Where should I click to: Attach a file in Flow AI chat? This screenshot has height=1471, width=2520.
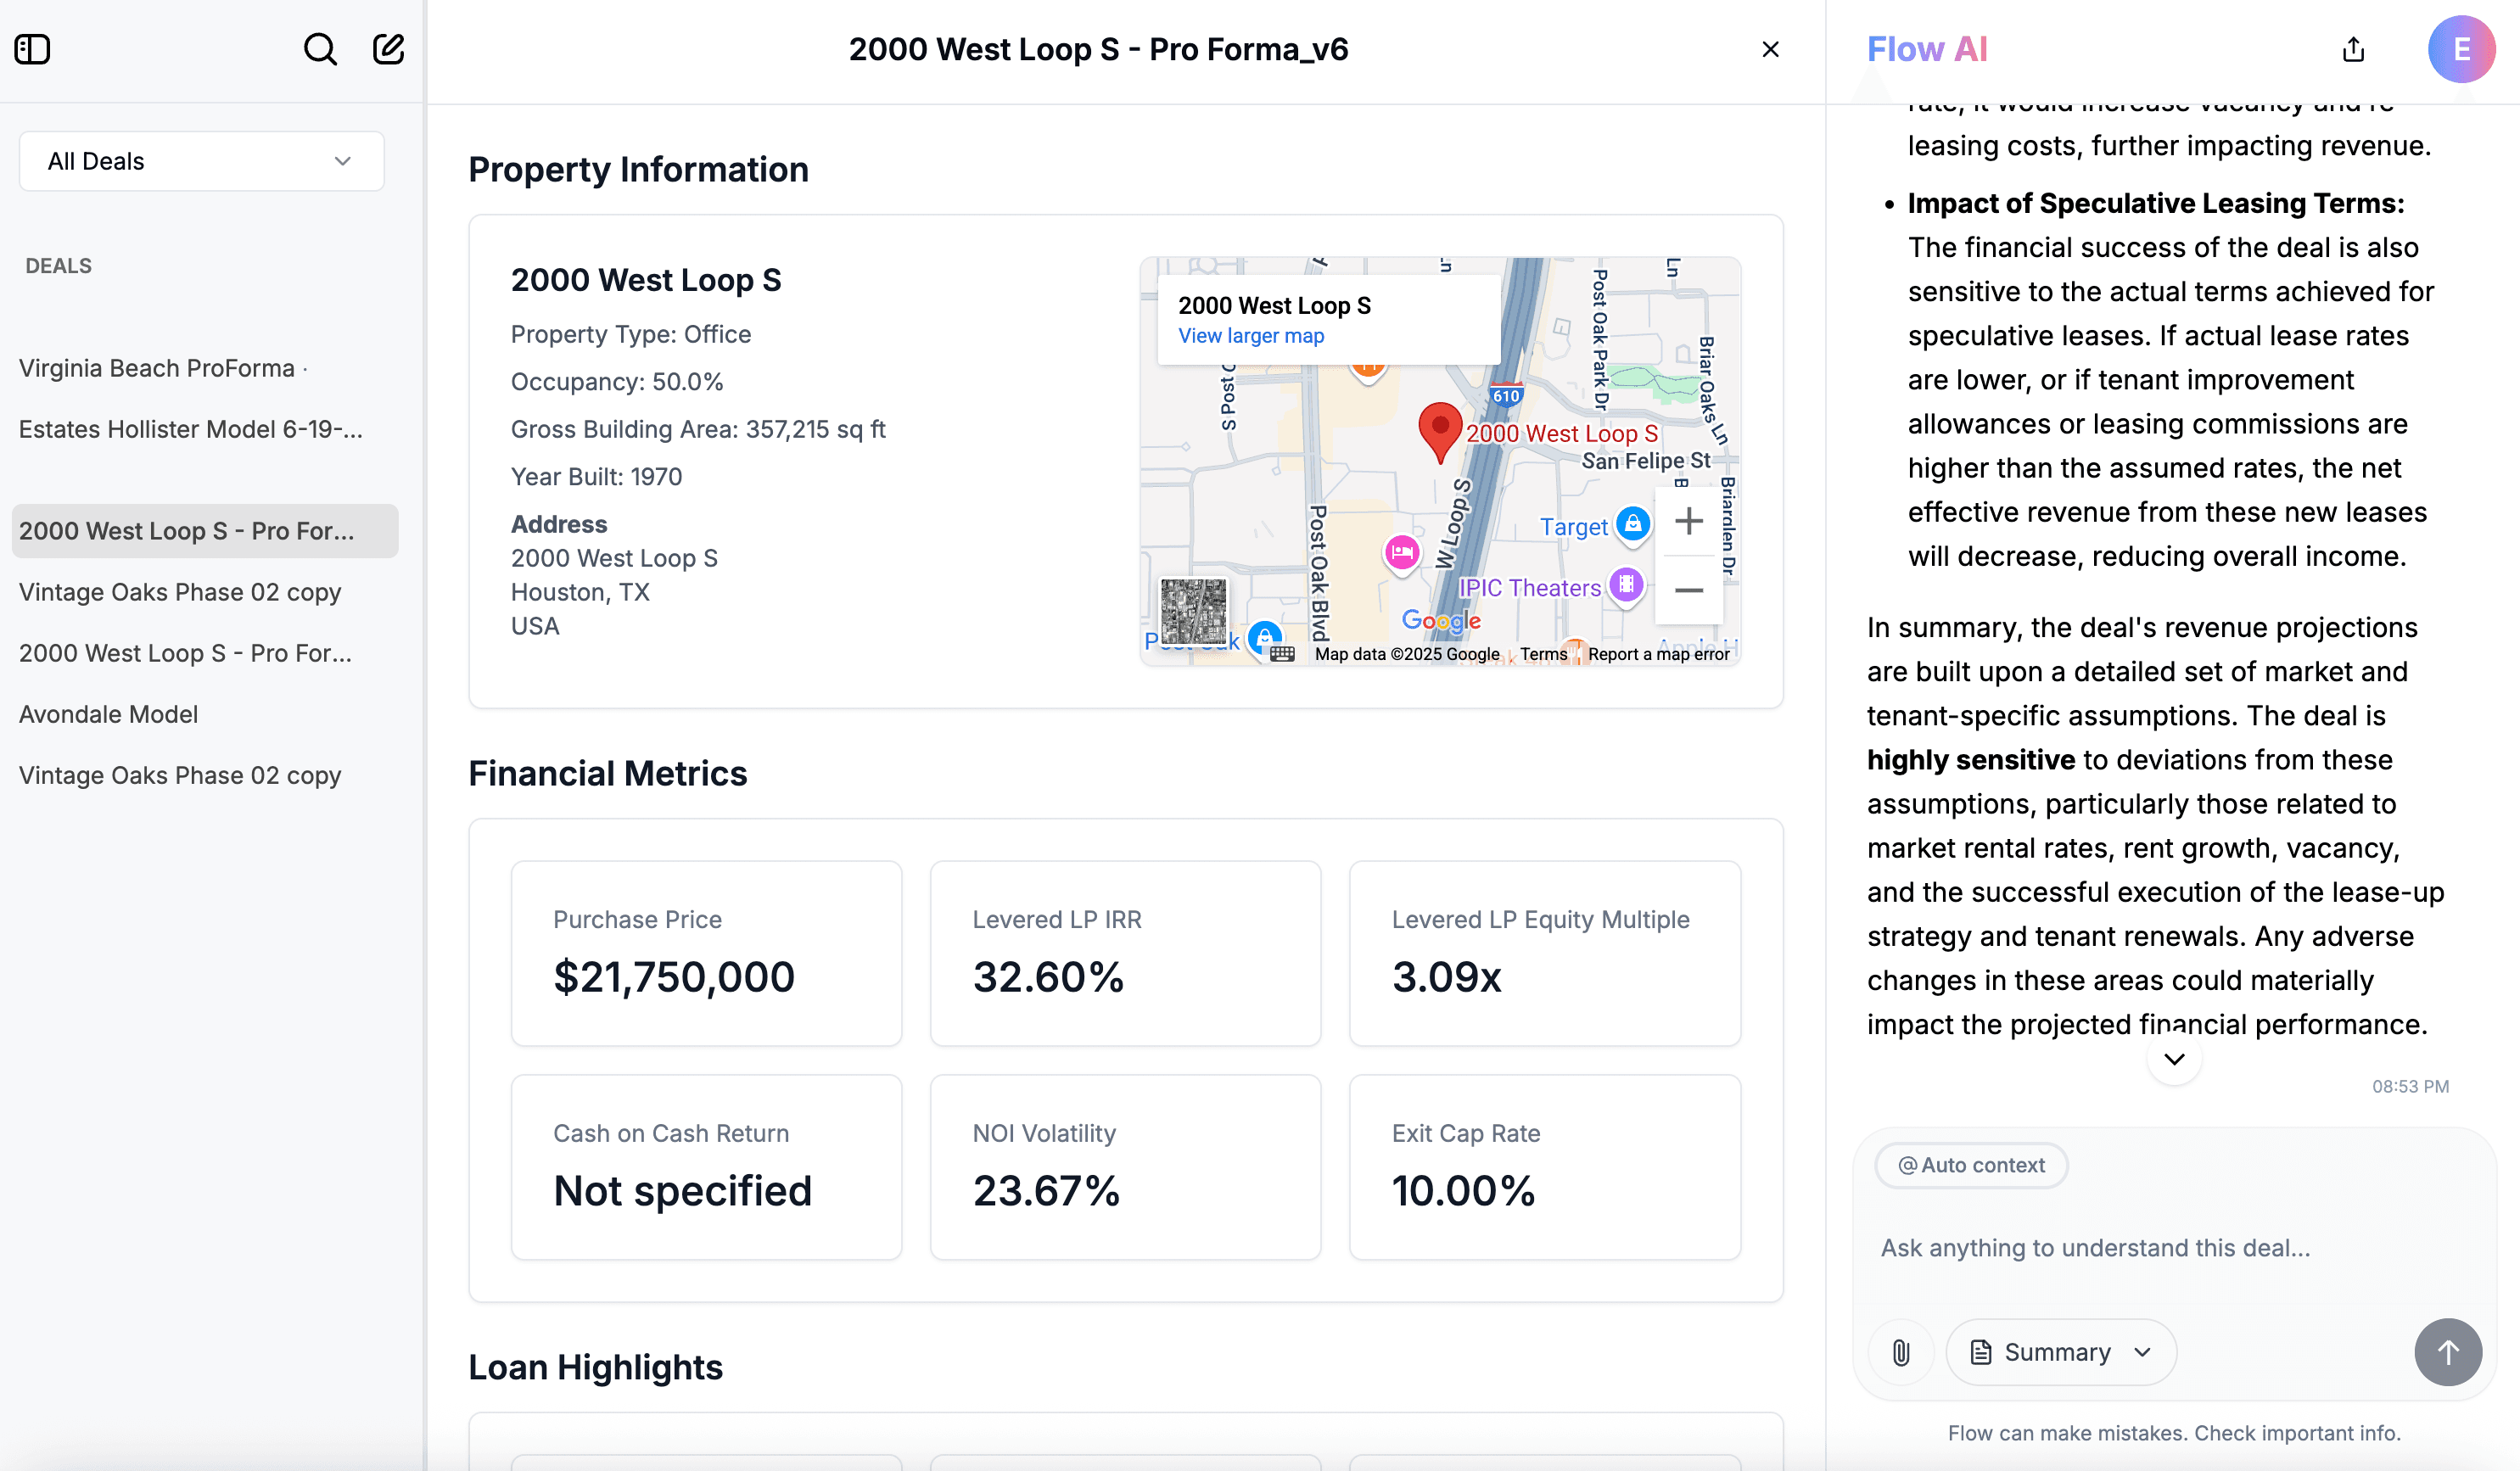click(x=1901, y=1352)
